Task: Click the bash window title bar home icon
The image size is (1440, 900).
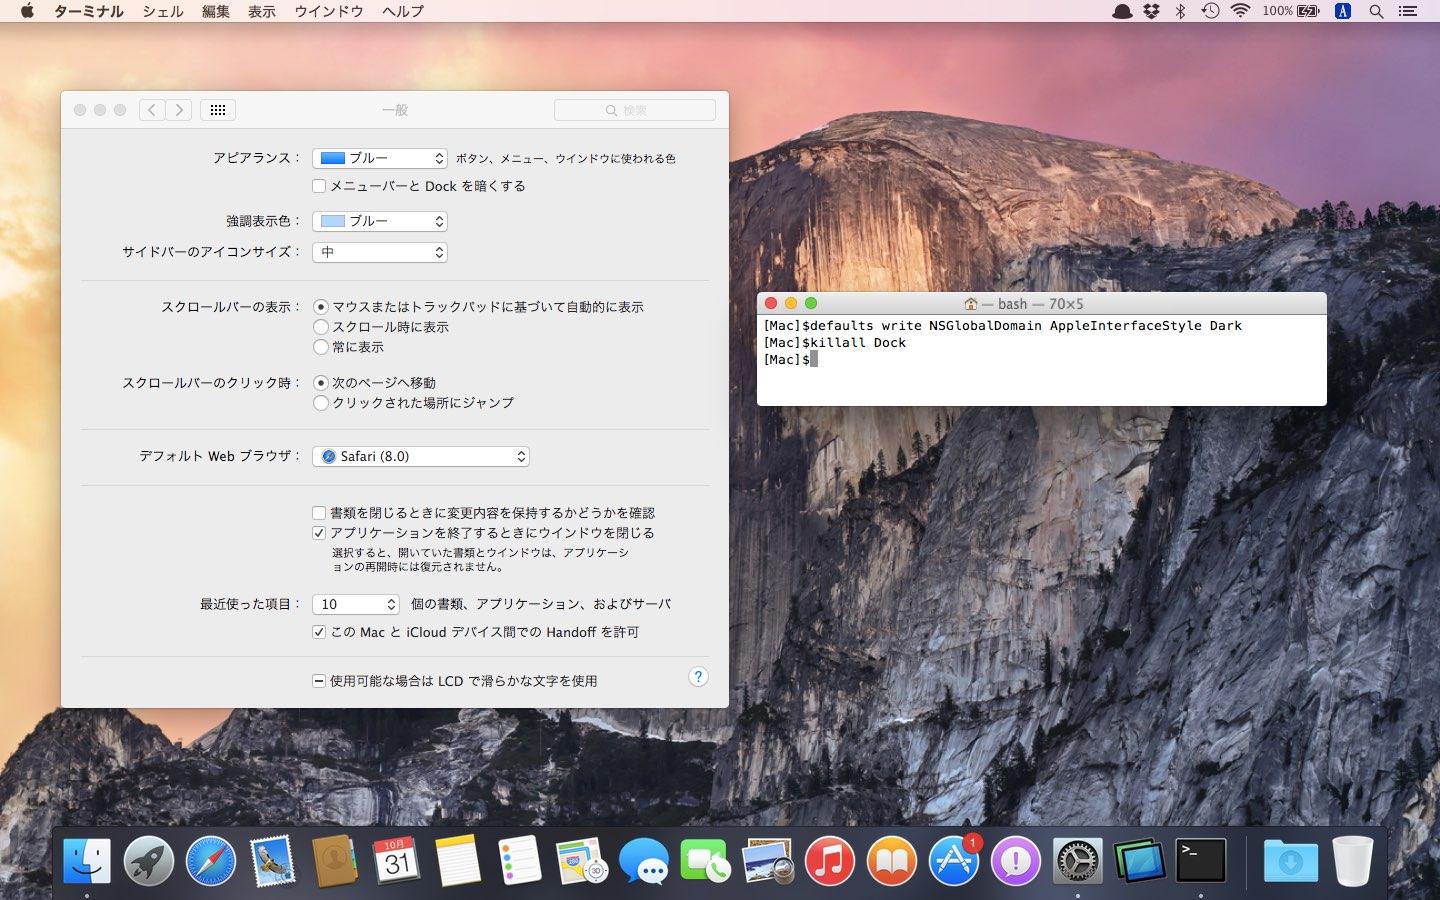Action: point(970,303)
